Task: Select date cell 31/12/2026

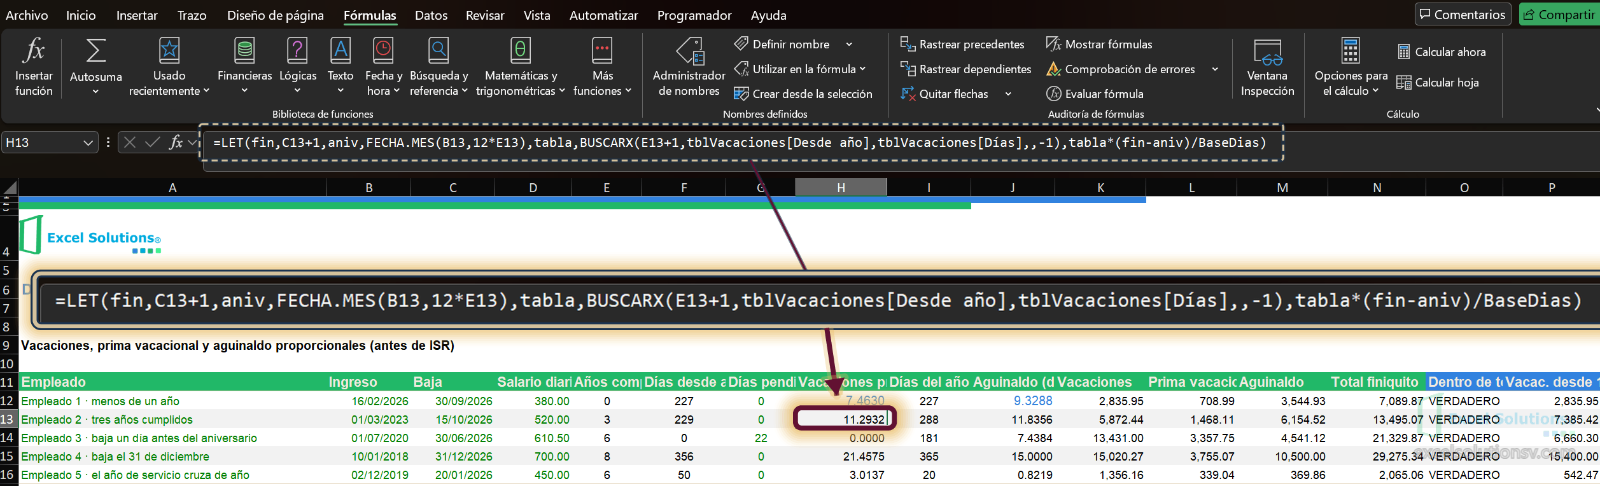Action: click(x=453, y=457)
